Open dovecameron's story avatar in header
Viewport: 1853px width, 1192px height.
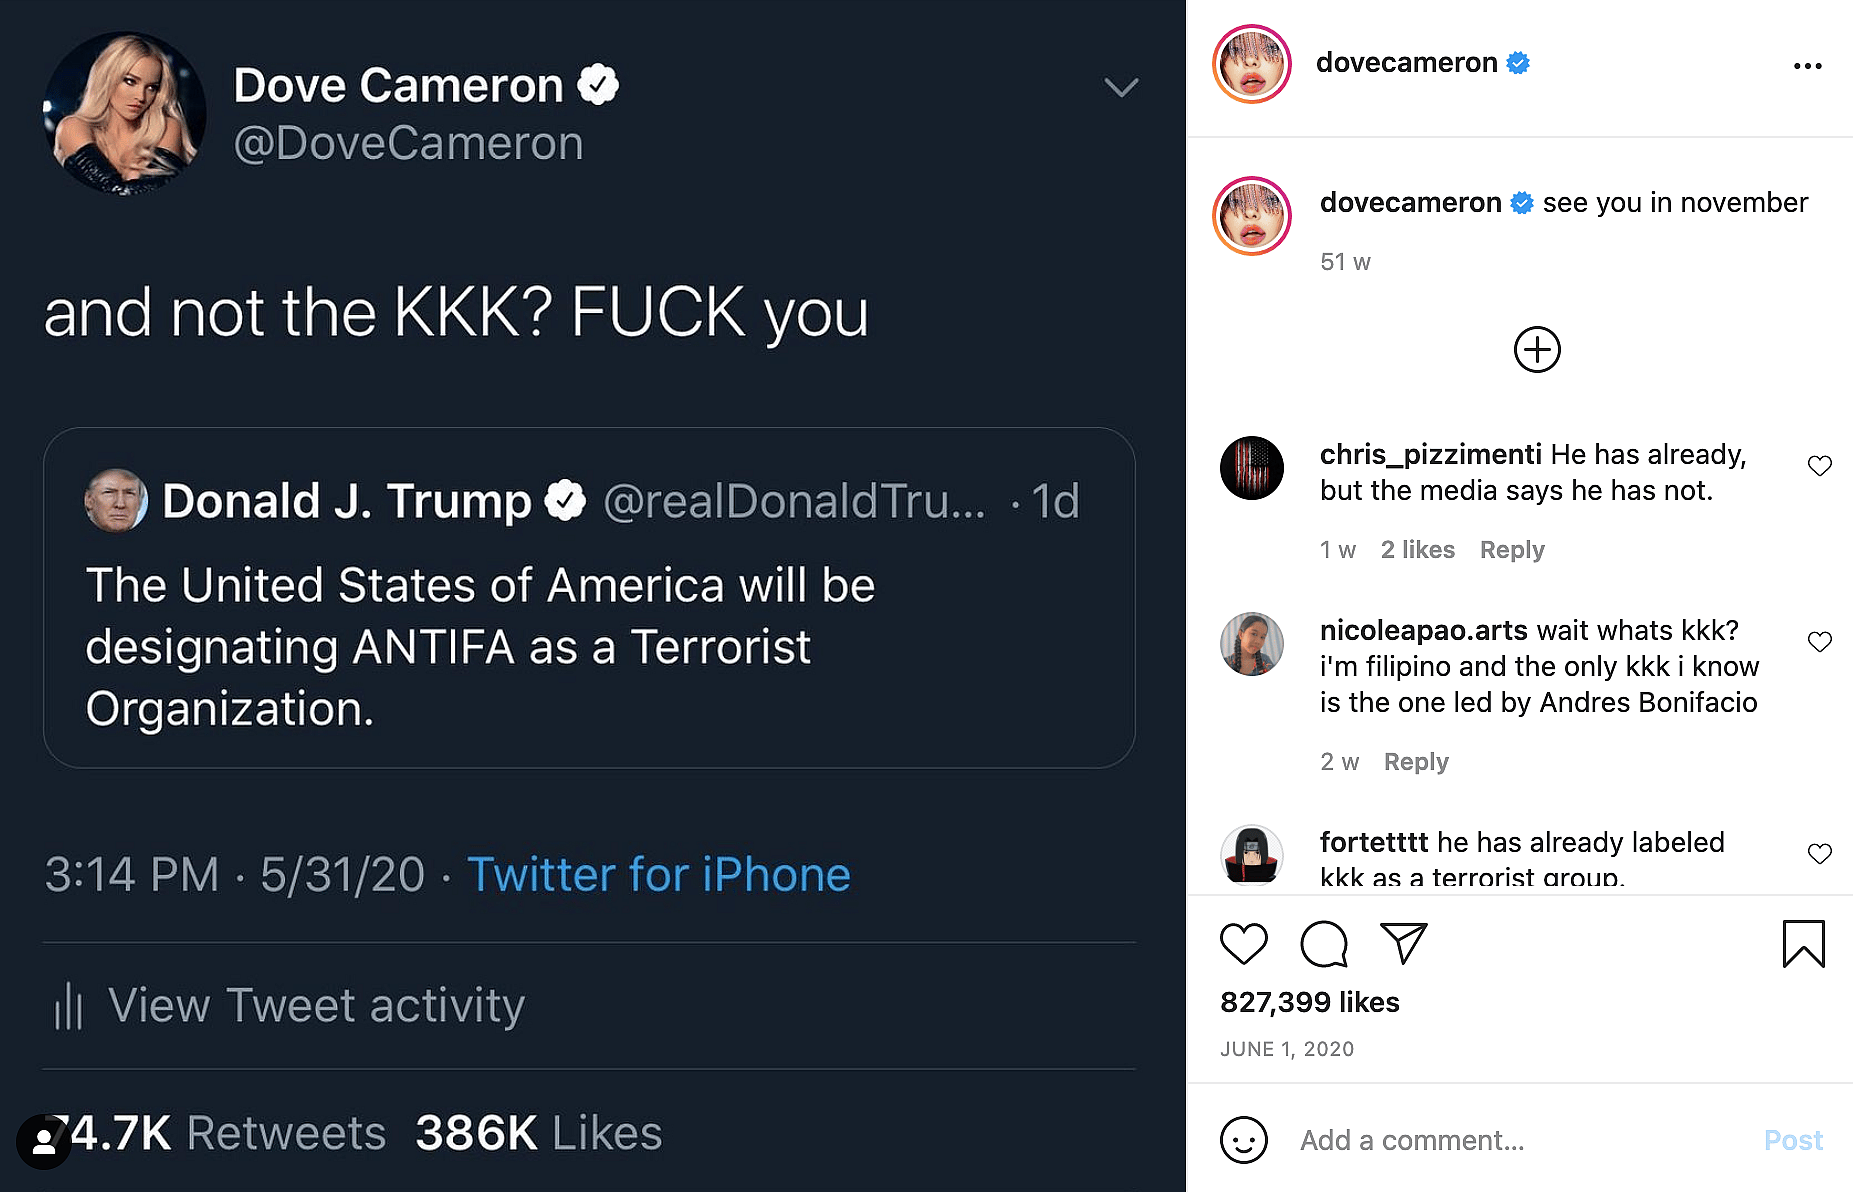(x=1251, y=64)
